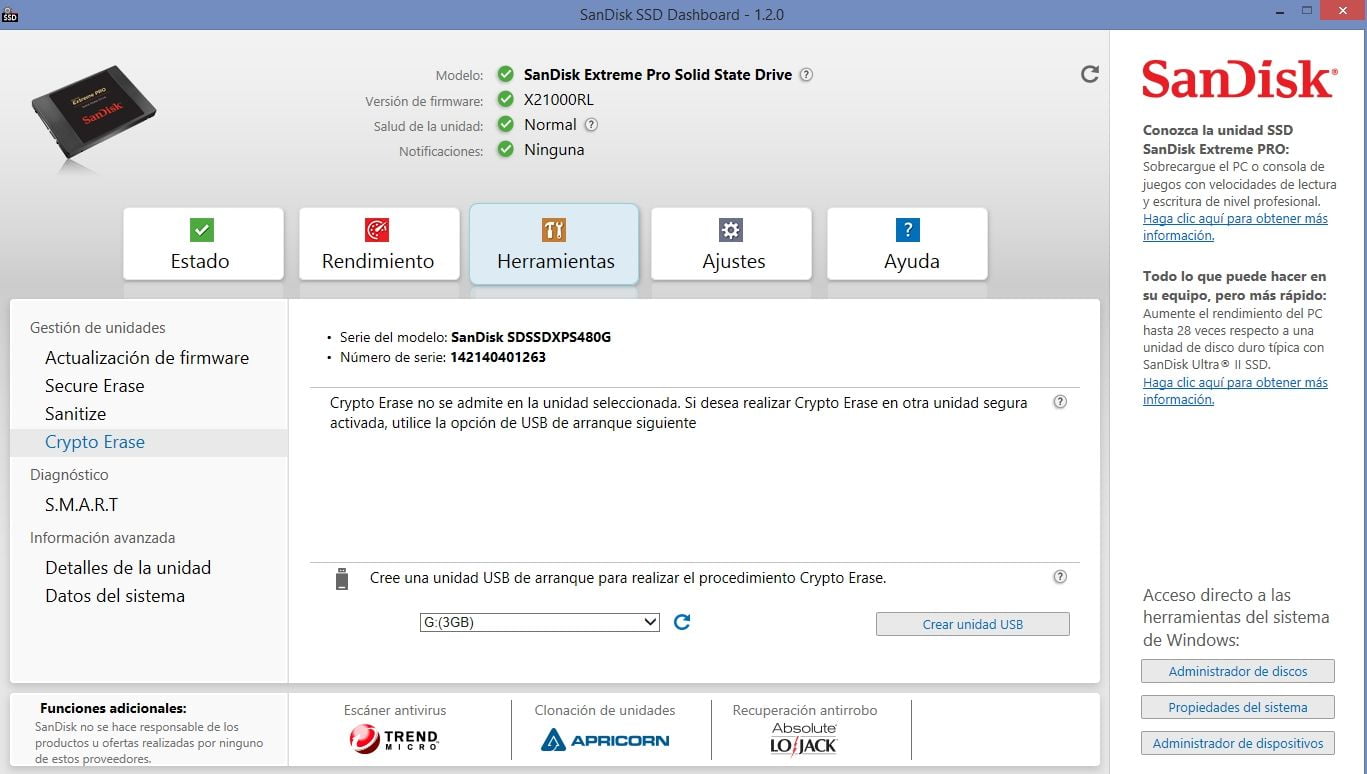
Task: Open the Ajustes tab
Action: [x=731, y=244]
